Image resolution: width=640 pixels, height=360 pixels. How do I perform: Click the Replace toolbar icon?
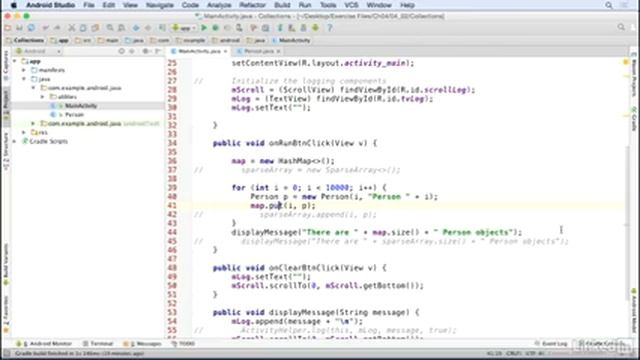coord(122,28)
